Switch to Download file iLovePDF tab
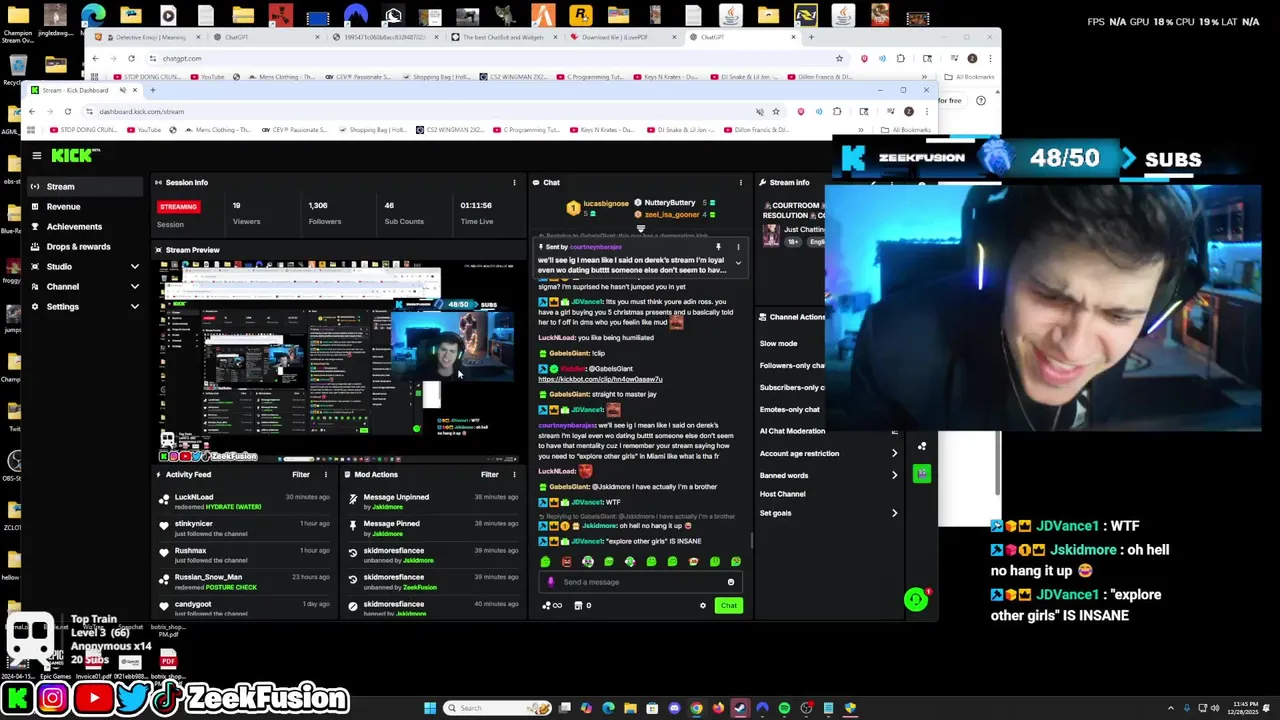The width and height of the screenshot is (1280, 720). [x=620, y=37]
